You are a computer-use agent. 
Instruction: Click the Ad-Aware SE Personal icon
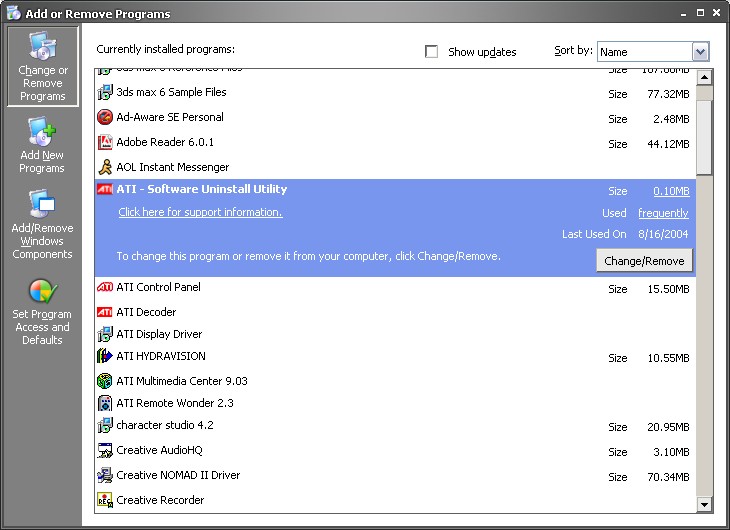[x=105, y=117]
